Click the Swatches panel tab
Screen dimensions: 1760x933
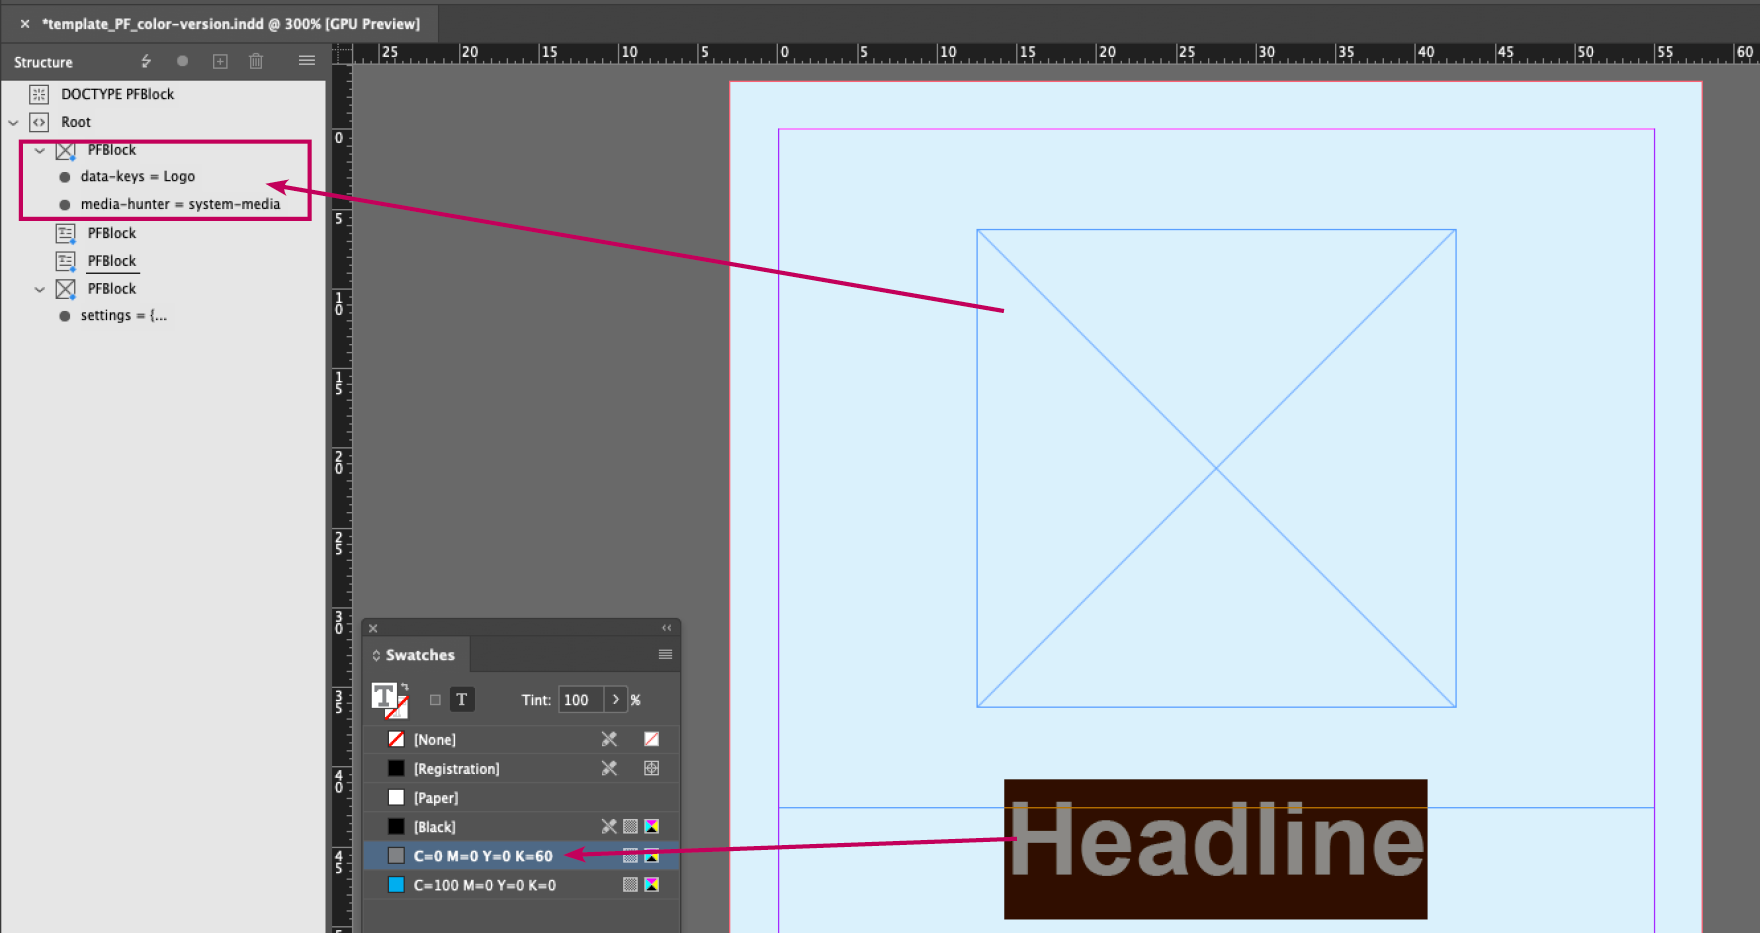tap(419, 655)
